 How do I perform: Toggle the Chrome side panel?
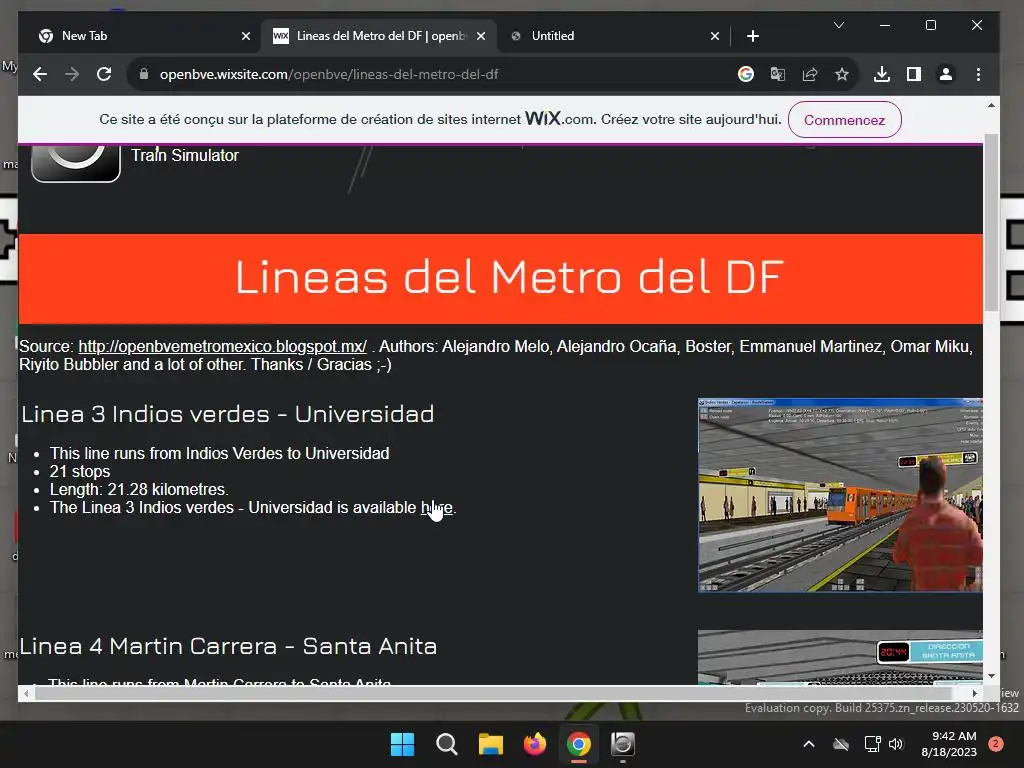(x=914, y=74)
